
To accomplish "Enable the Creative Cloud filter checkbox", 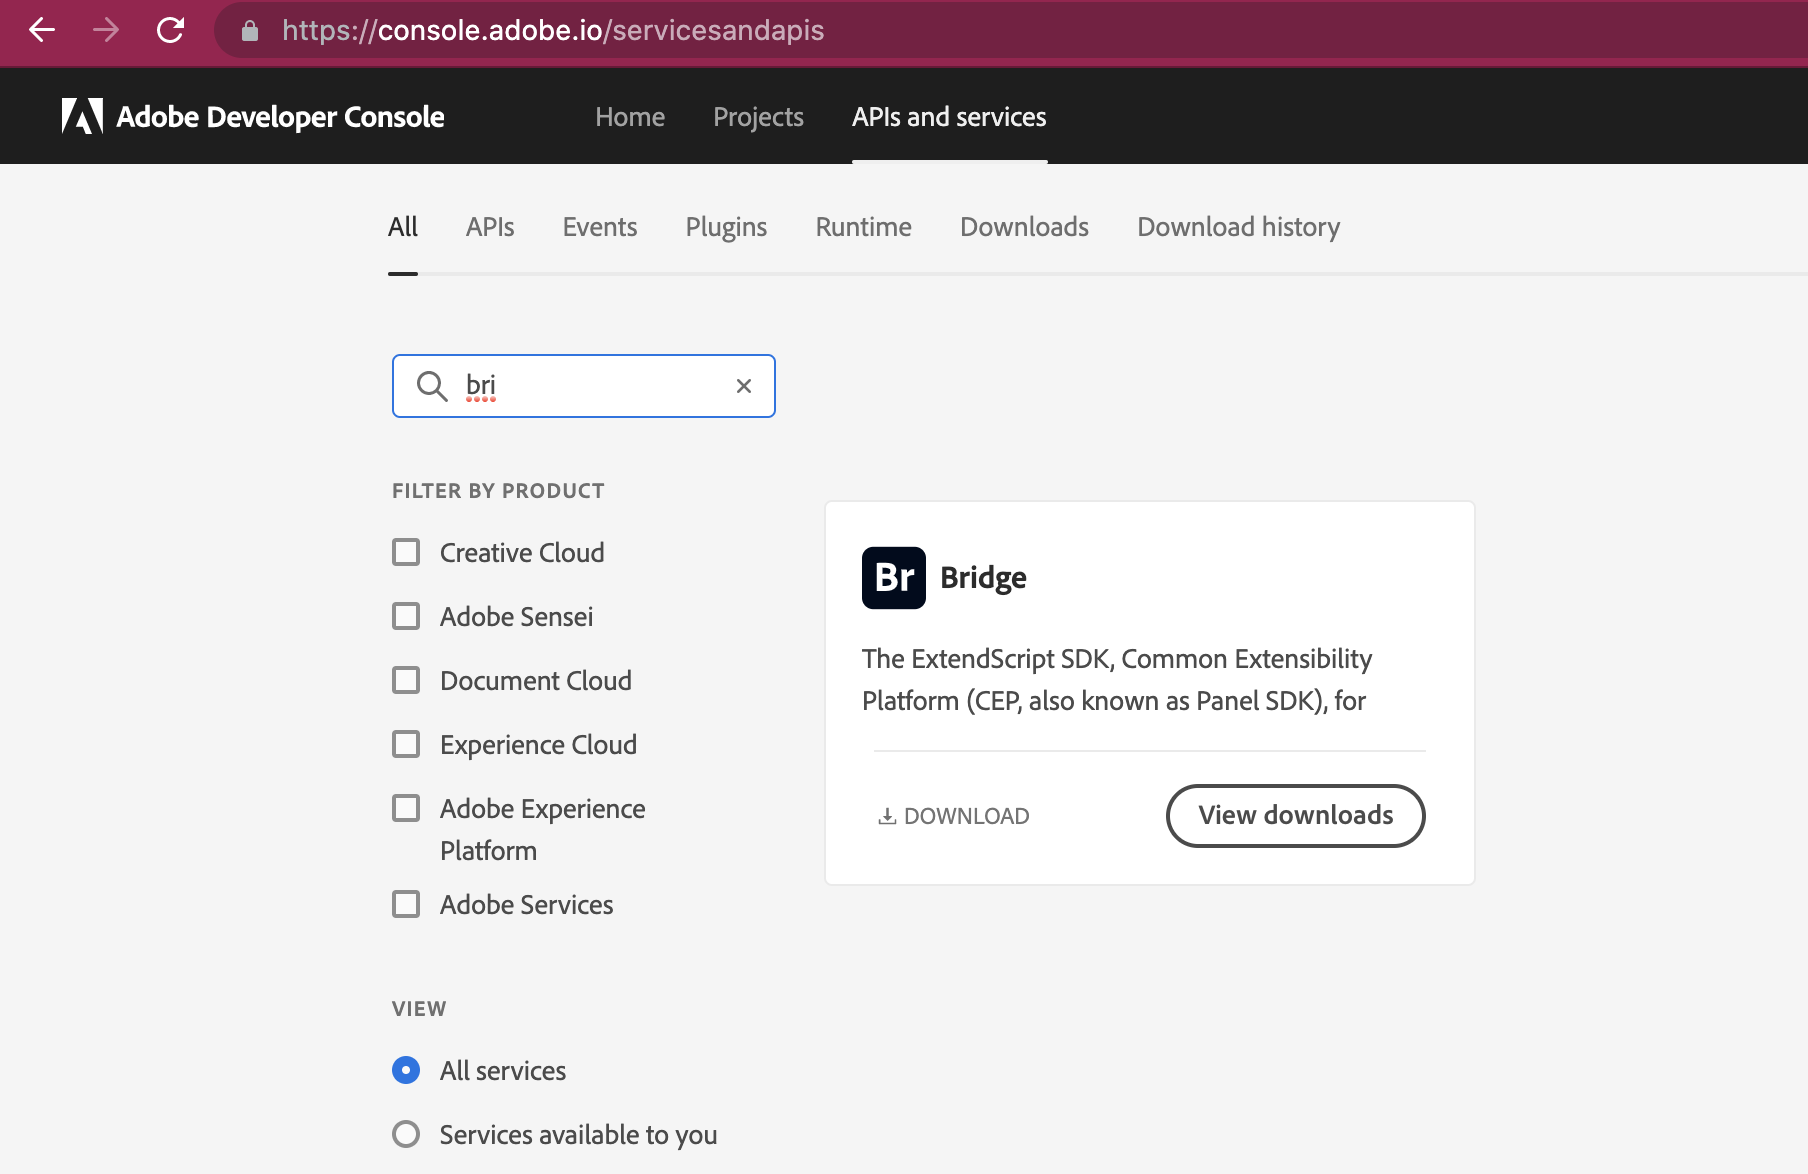I will 406,551.
